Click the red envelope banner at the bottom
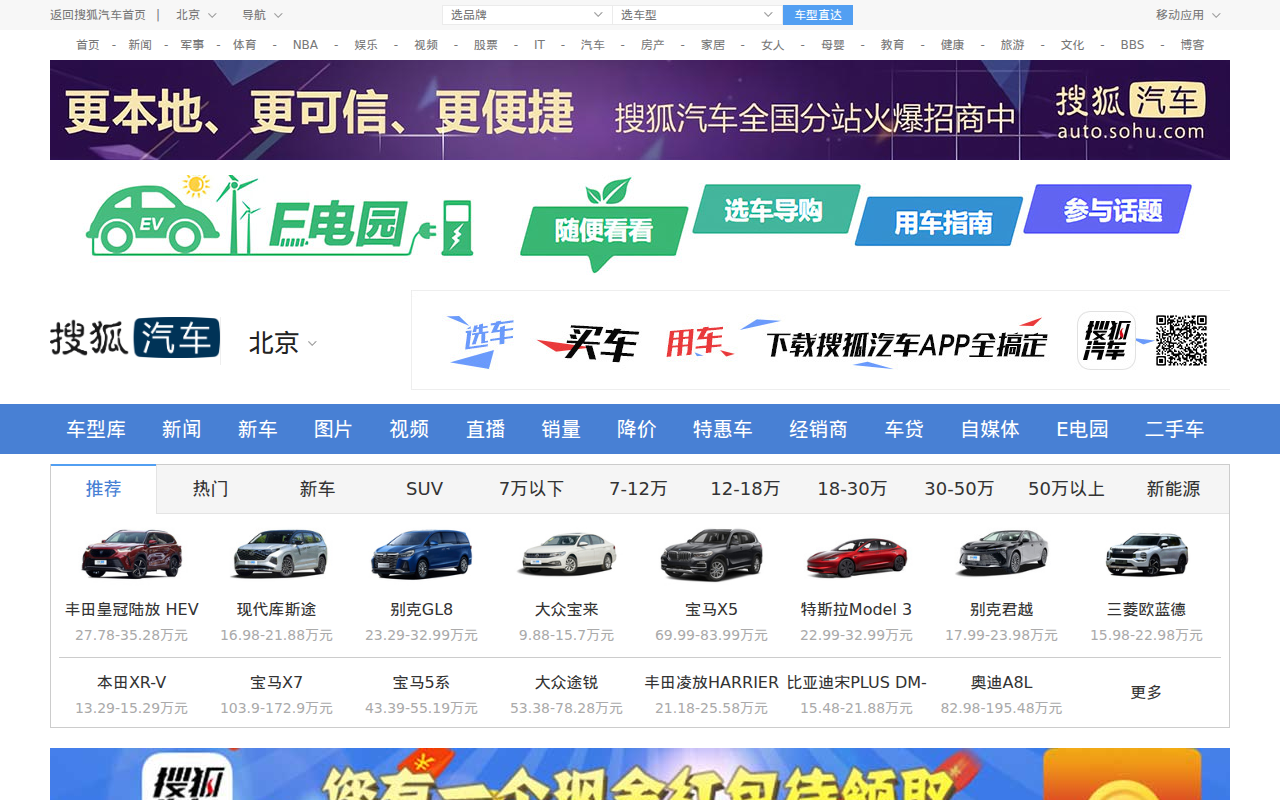 click(x=640, y=774)
